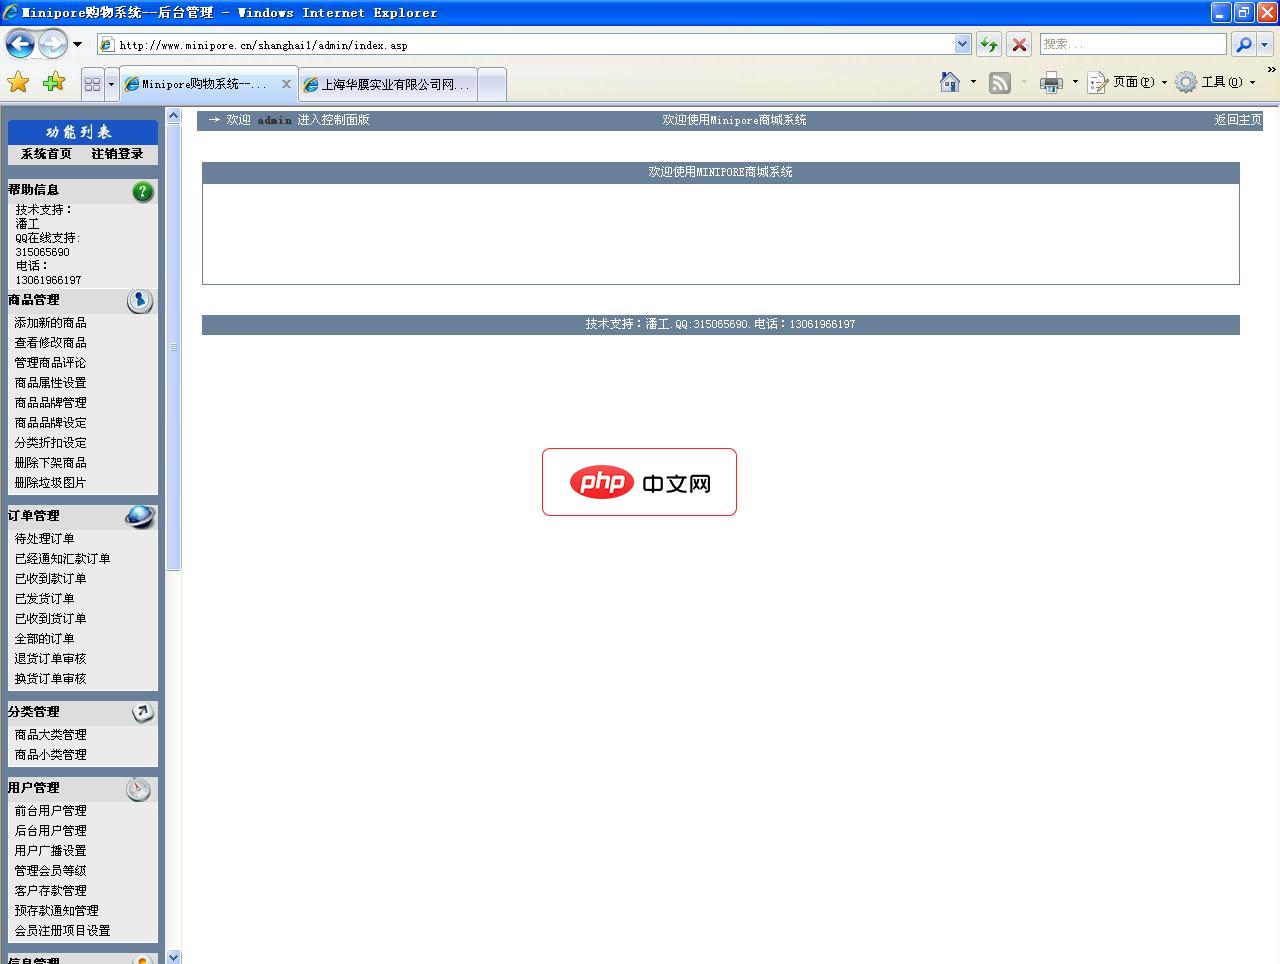Open the address bar dropdown arrow
Image resolution: width=1280 pixels, height=964 pixels.
(x=962, y=44)
